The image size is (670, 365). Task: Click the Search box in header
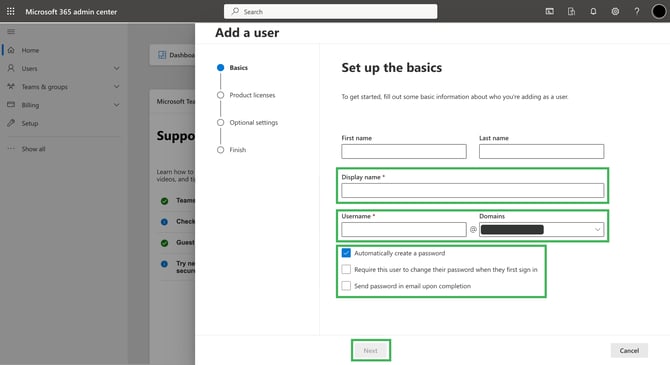330,12
